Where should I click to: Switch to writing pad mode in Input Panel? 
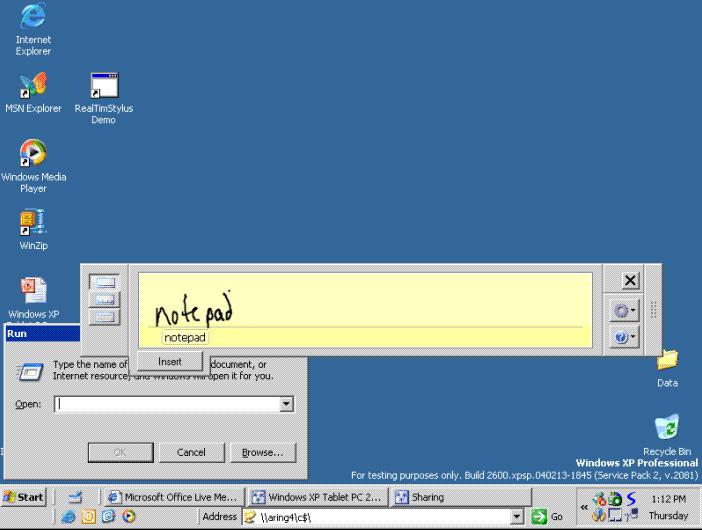click(x=104, y=282)
